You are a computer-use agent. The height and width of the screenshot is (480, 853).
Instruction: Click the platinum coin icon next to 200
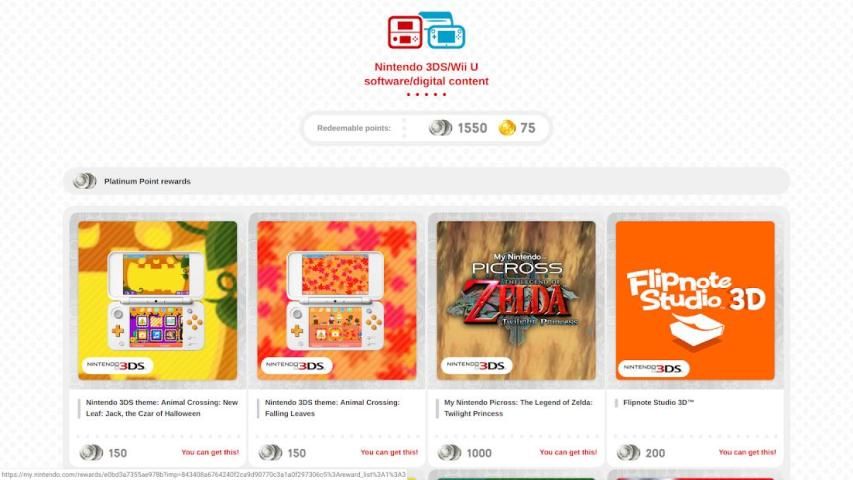click(x=628, y=452)
